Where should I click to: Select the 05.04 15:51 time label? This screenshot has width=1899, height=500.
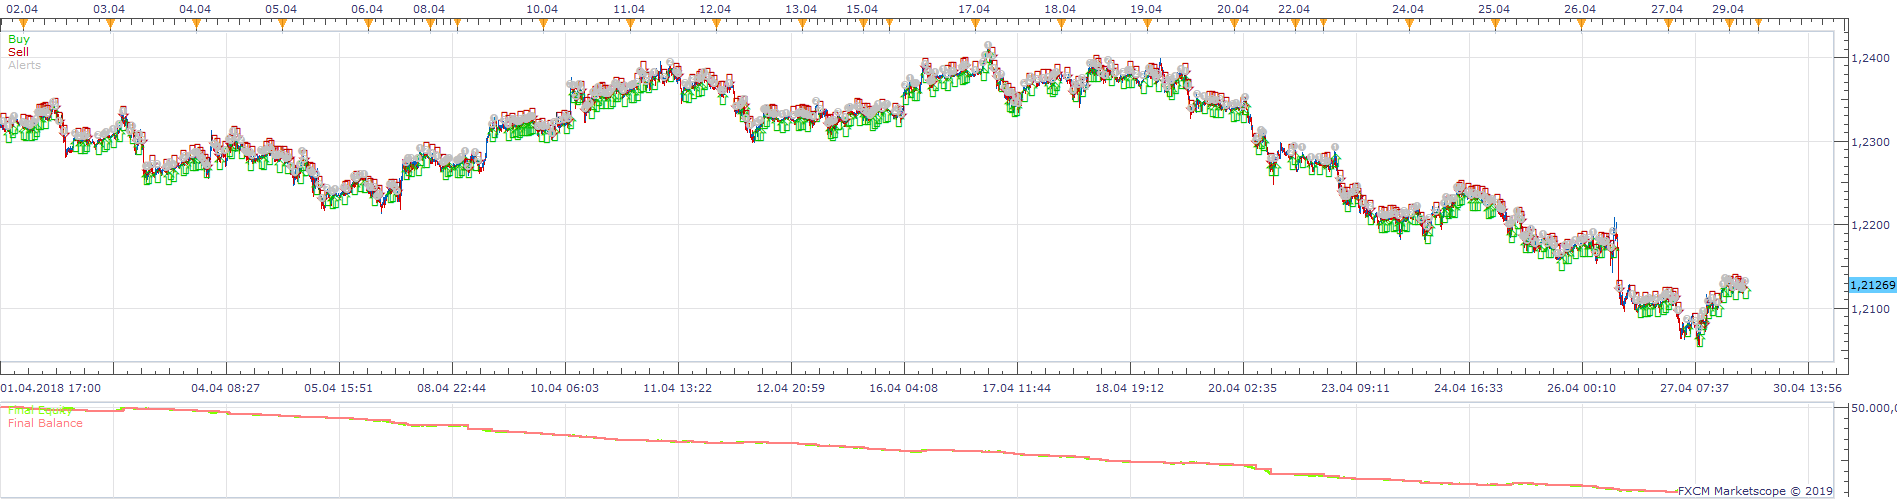338,388
